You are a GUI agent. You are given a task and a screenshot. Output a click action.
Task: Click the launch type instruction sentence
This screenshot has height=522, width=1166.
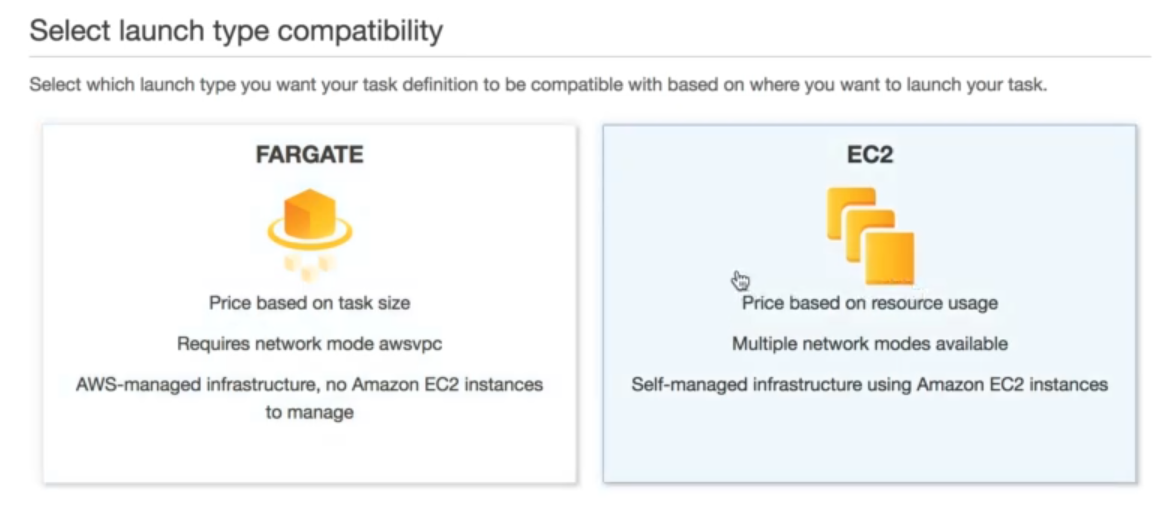coord(538,85)
